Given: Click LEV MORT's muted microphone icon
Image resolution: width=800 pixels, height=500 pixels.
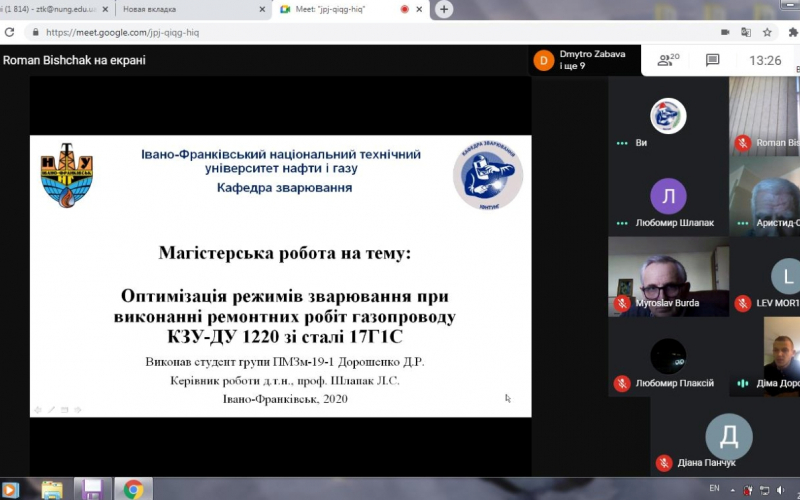Looking at the screenshot, I should 742,302.
